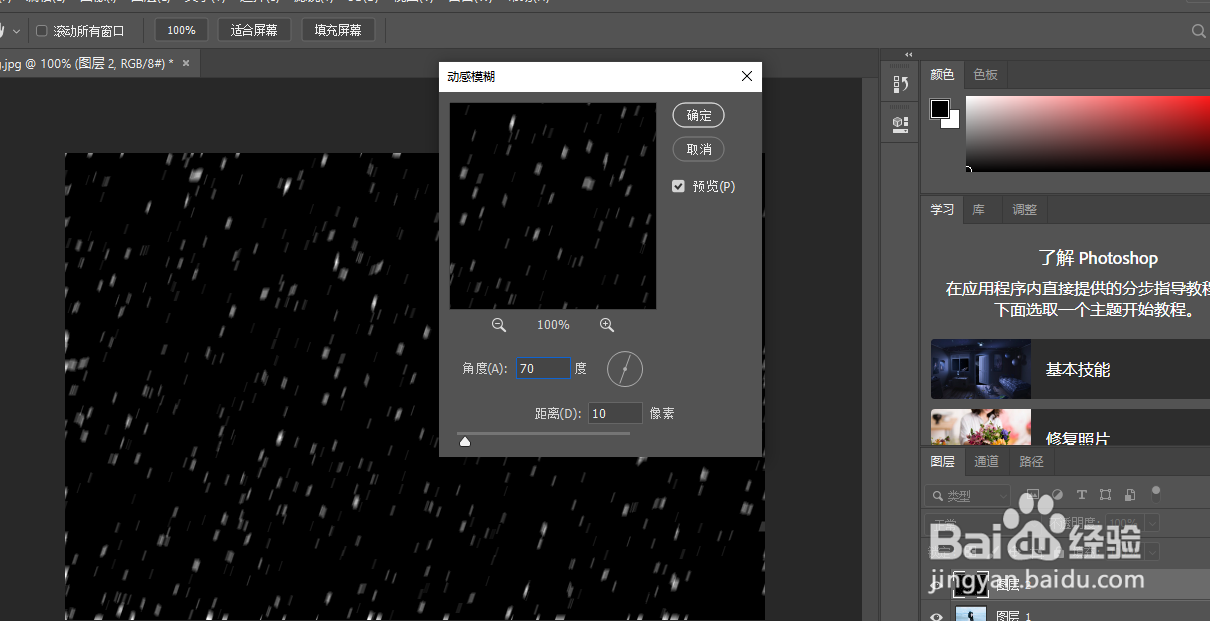Click the 确定 button in the blur dialog
Viewport: 1210px width, 621px height.
click(698, 115)
